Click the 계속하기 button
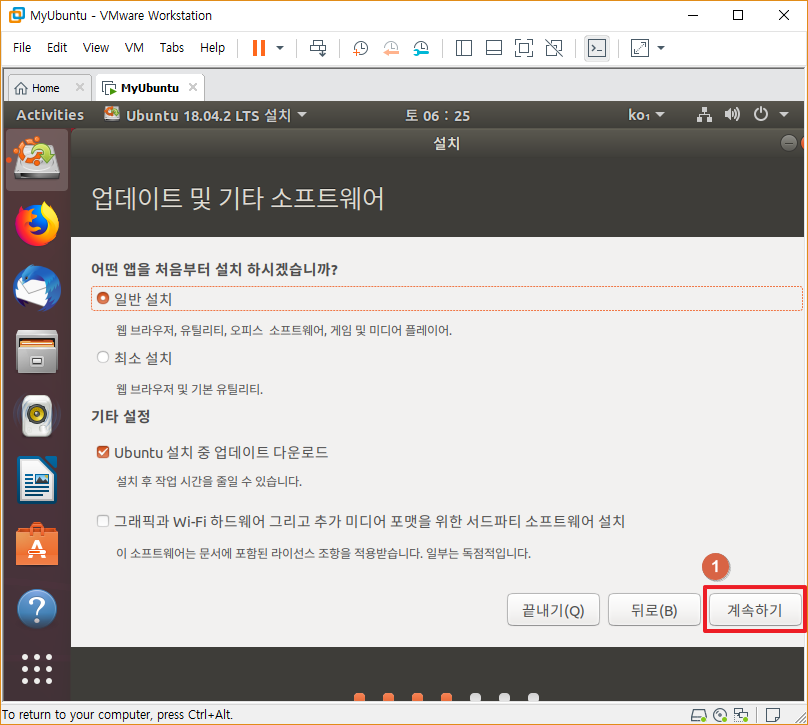Screen dimensions: 808x725 [x=755, y=610]
